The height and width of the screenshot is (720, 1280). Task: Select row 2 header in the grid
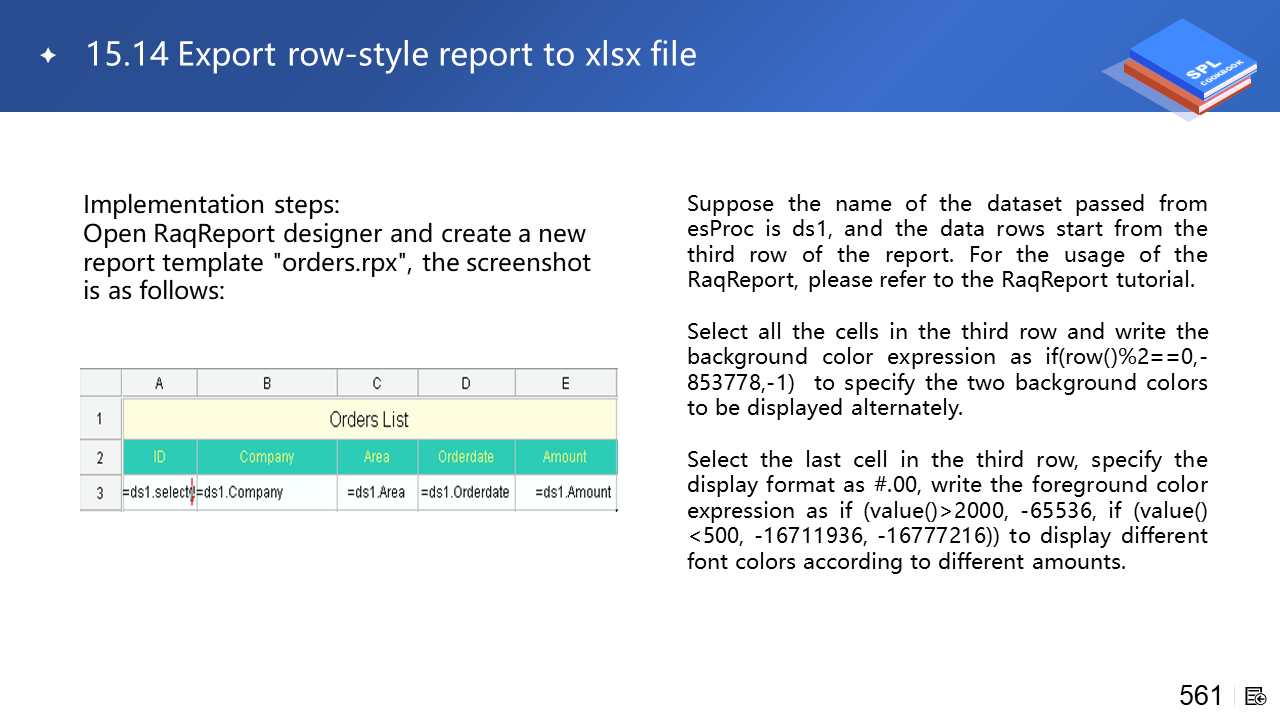[x=100, y=457]
